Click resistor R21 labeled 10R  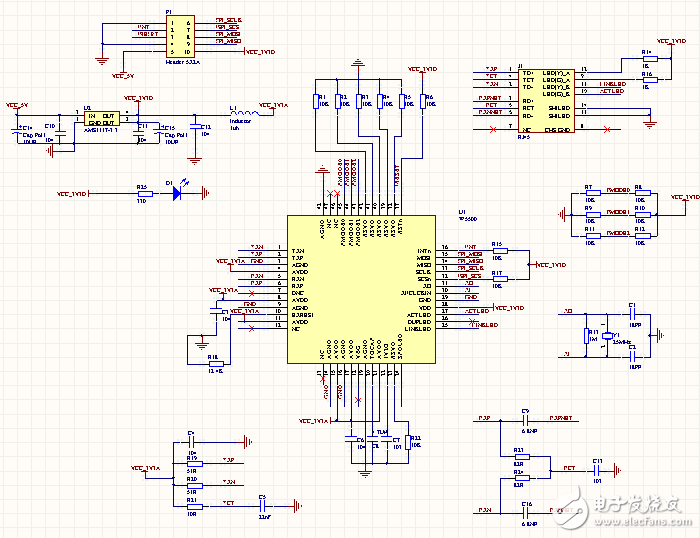[193, 505]
